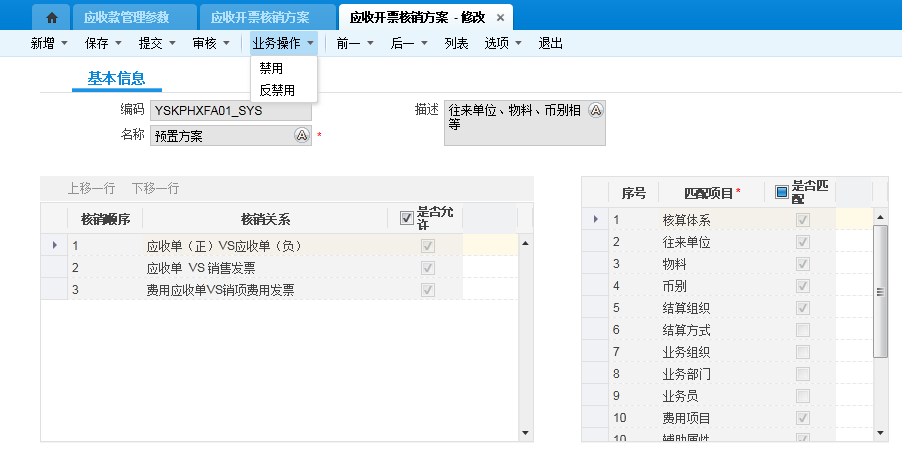Open multilingual editor icon for 名称 field
This screenshot has height=455, width=902.
[301, 136]
